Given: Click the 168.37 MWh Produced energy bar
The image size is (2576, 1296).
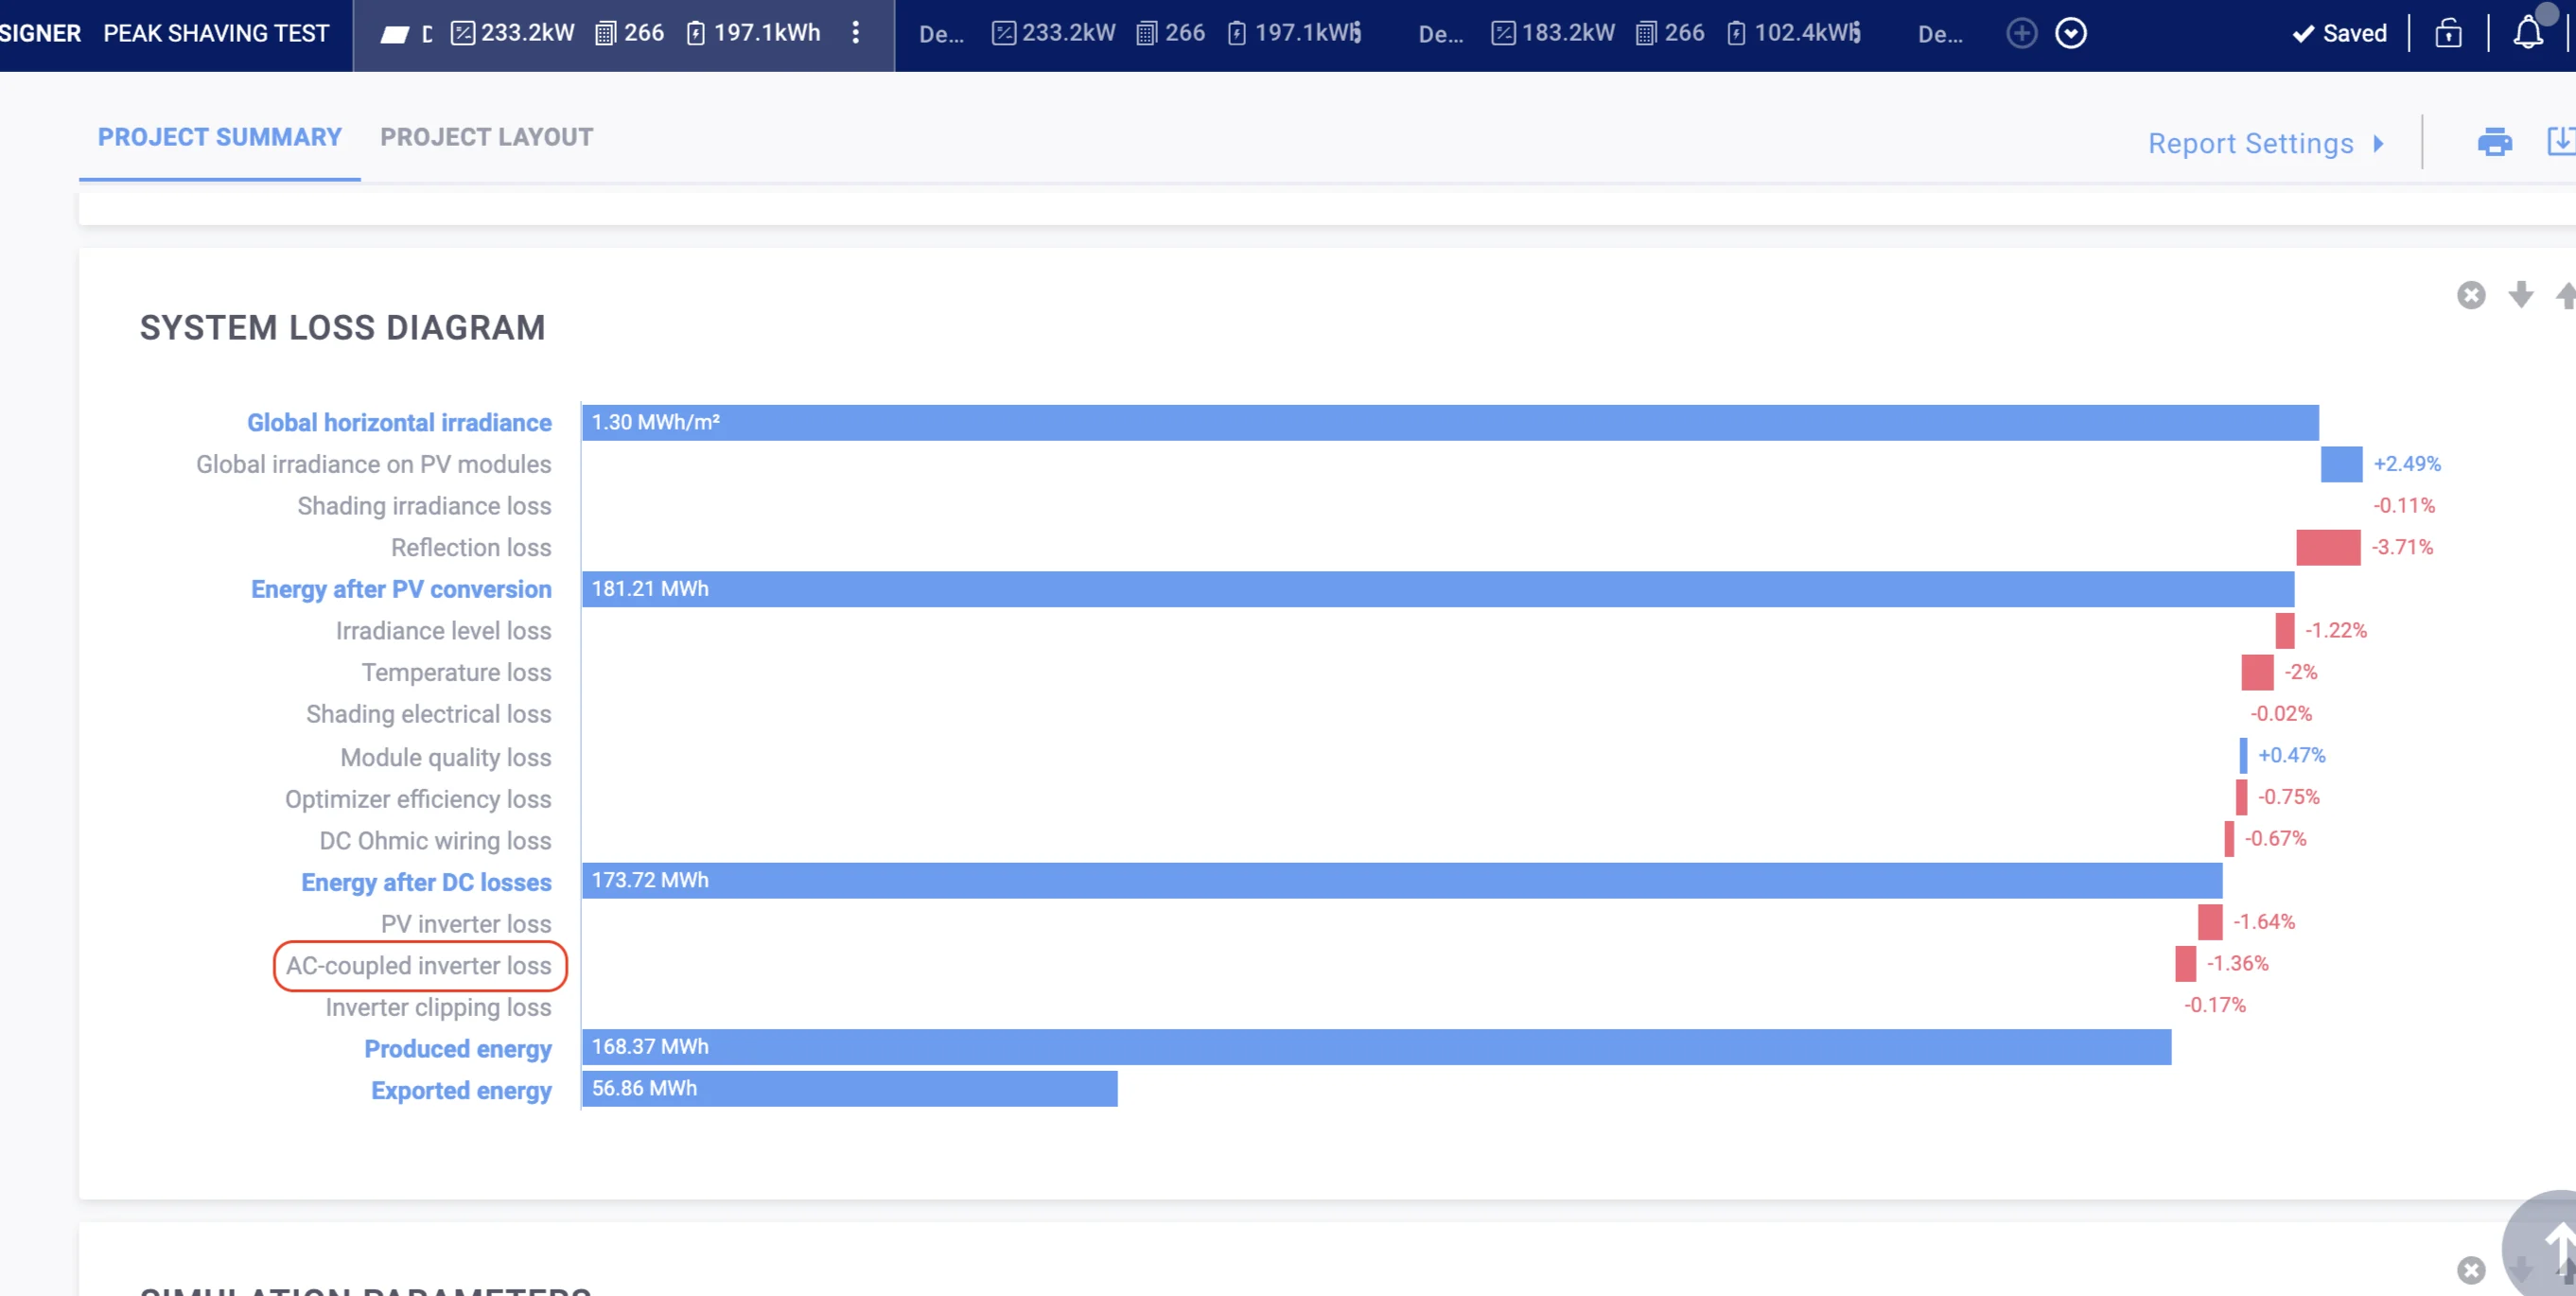Looking at the screenshot, I should click(x=1376, y=1047).
